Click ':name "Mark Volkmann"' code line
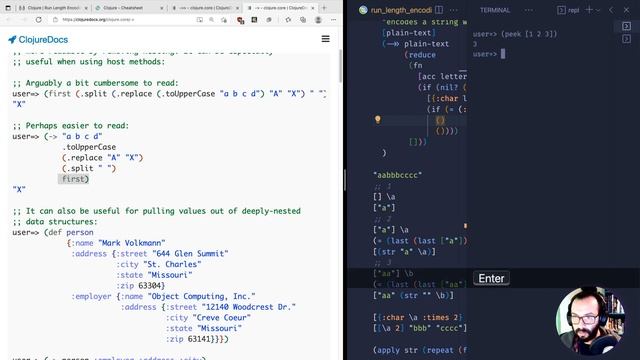 tap(116, 243)
